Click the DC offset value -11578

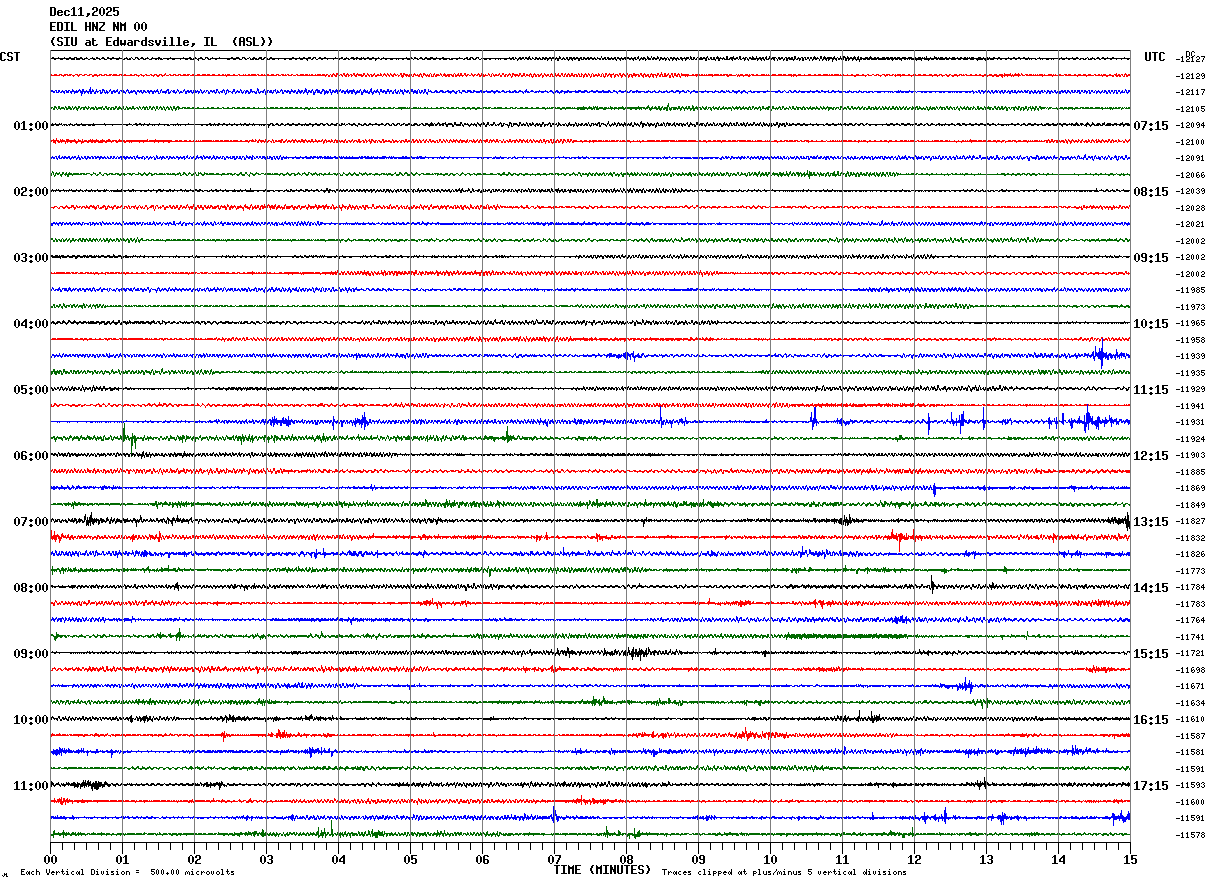coord(1190,835)
